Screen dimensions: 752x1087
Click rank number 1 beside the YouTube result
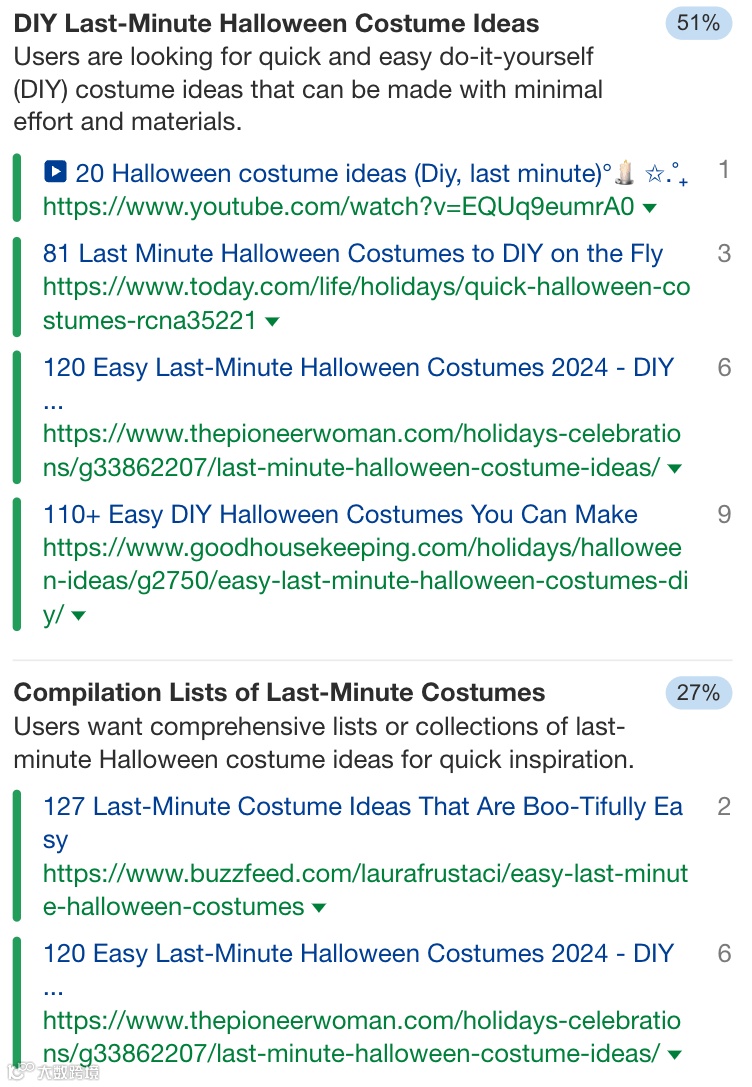724,170
